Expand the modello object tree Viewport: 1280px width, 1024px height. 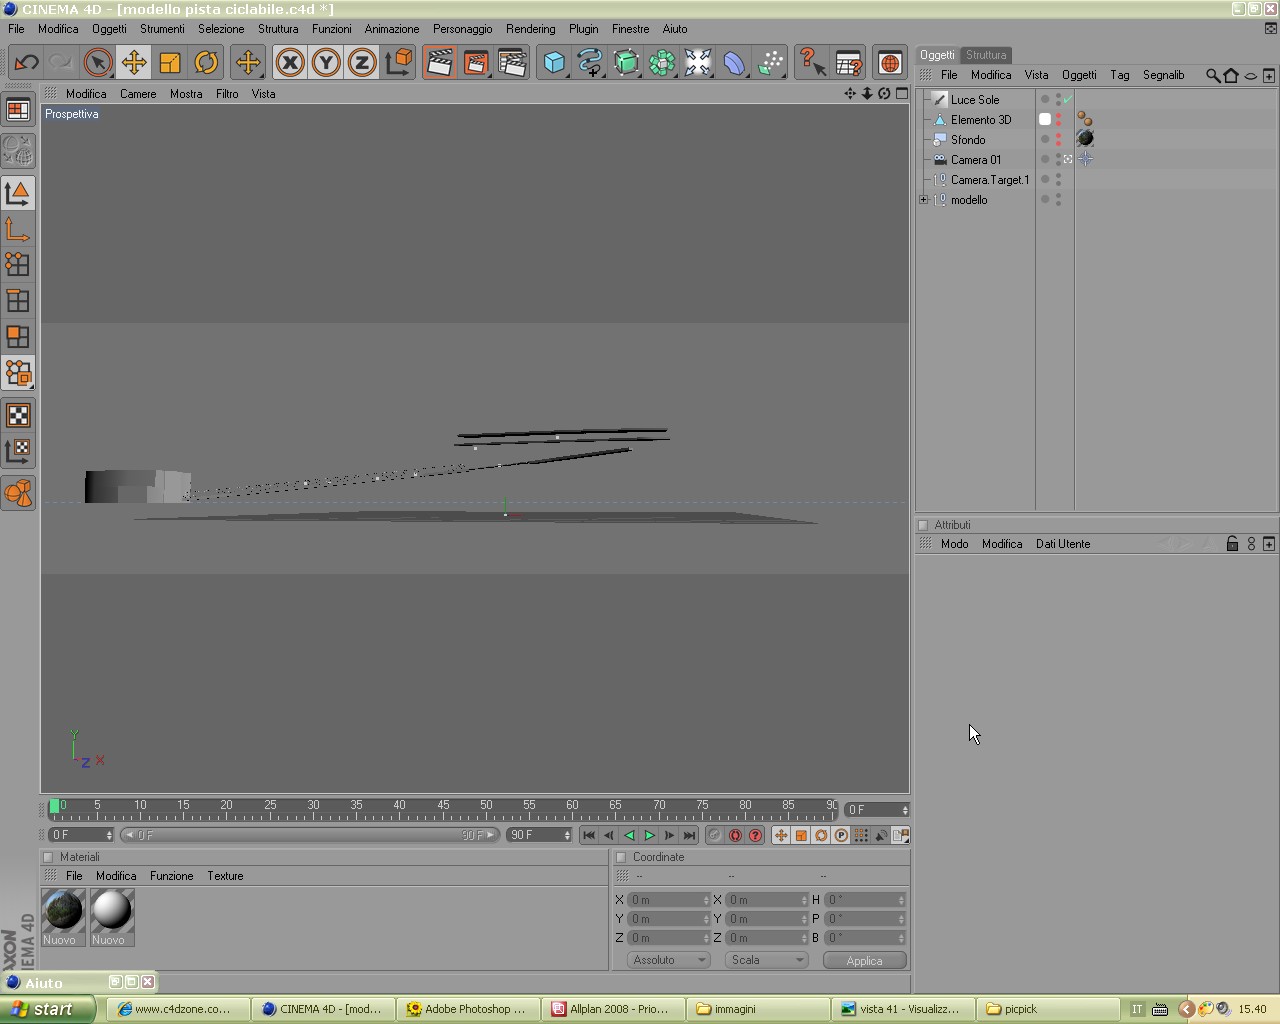tap(924, 200)
